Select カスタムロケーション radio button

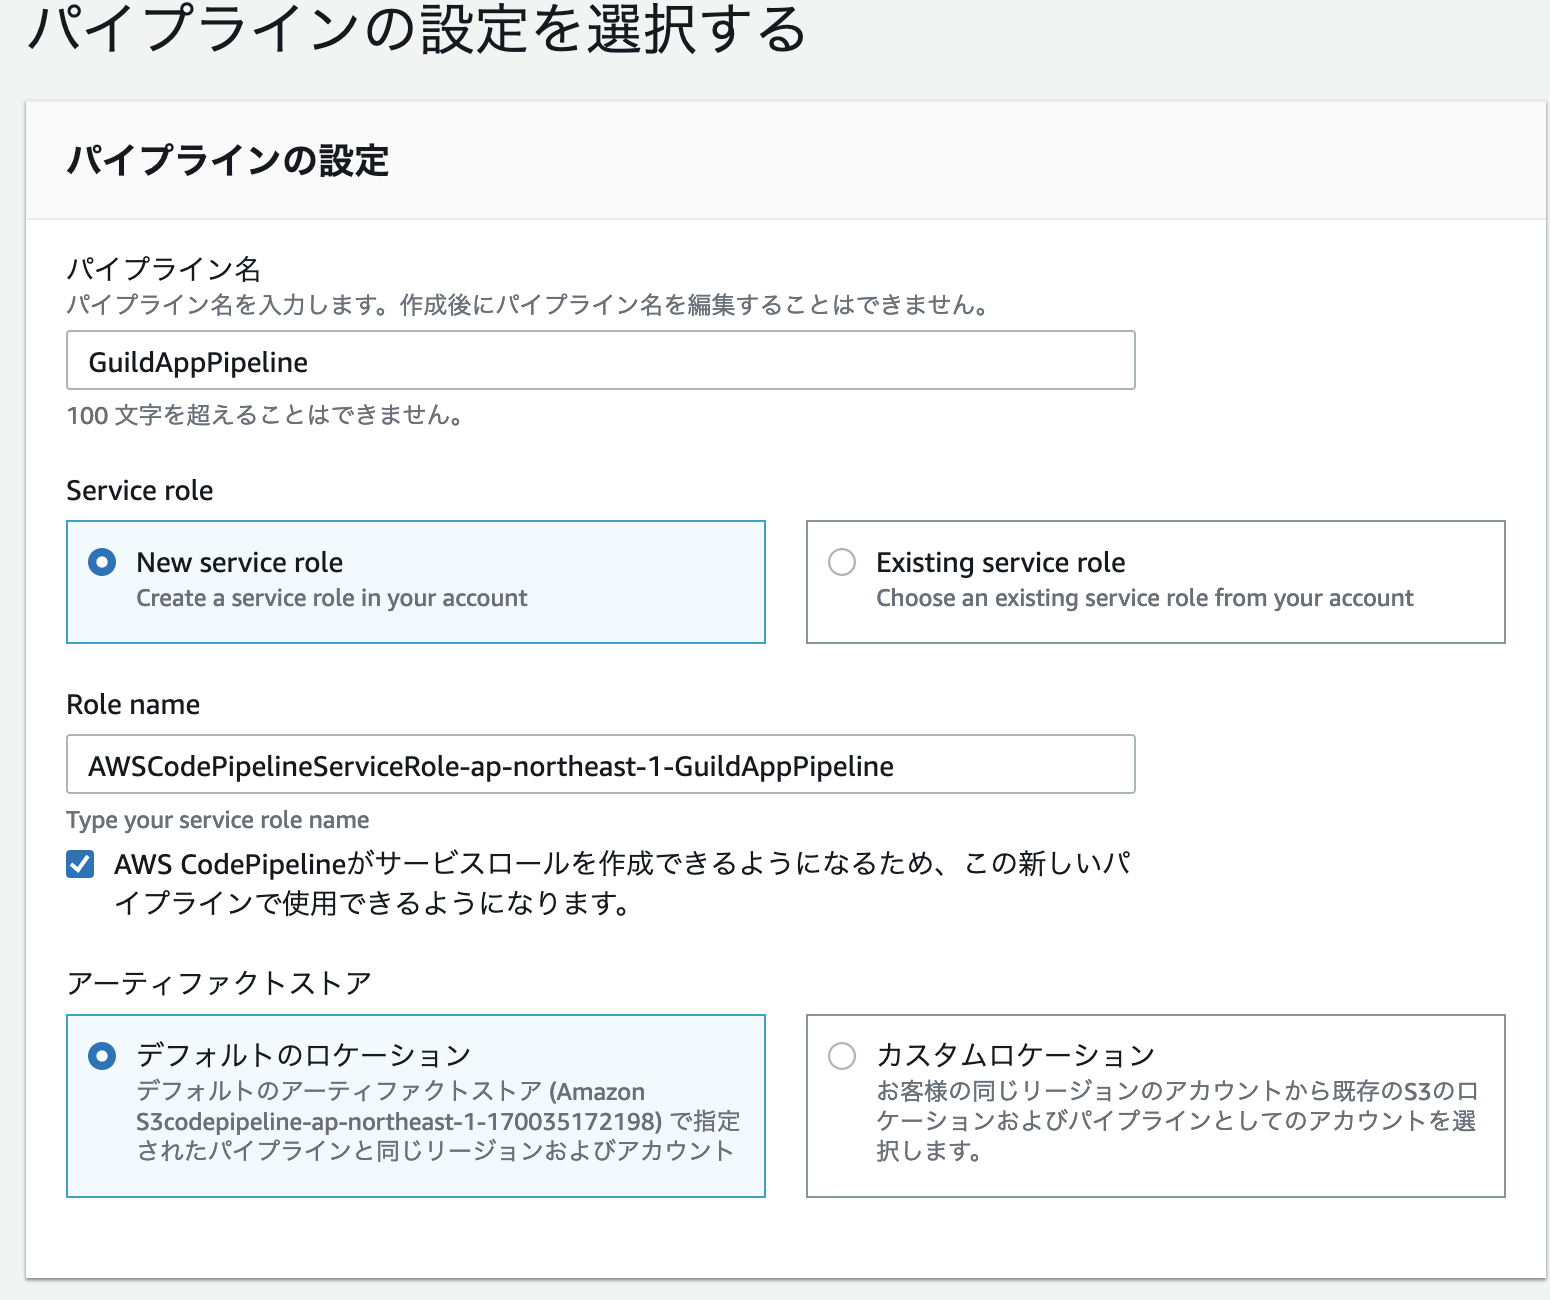pyautogui.click(x=842, y=1056)
